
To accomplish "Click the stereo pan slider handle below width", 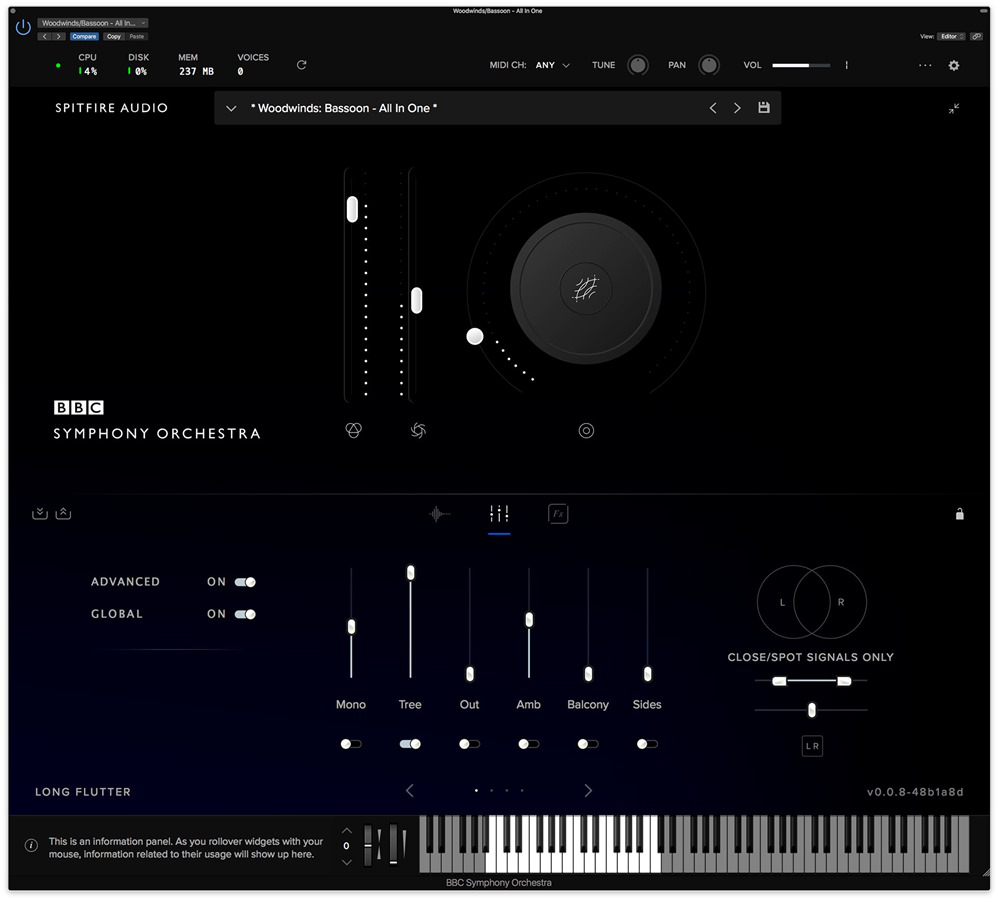I will tap(812, 710).
